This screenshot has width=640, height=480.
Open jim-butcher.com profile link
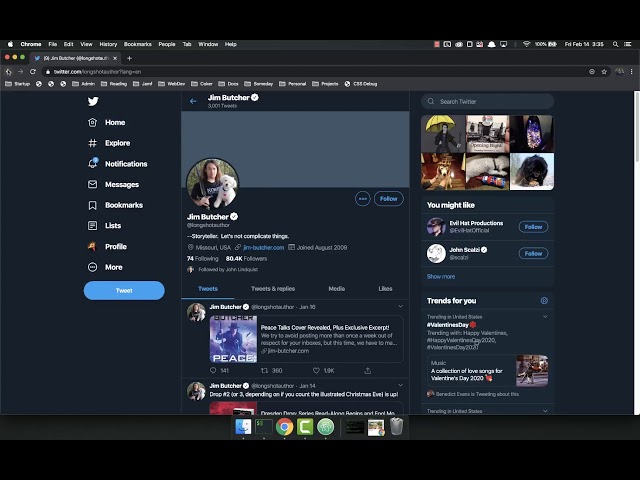263,247
